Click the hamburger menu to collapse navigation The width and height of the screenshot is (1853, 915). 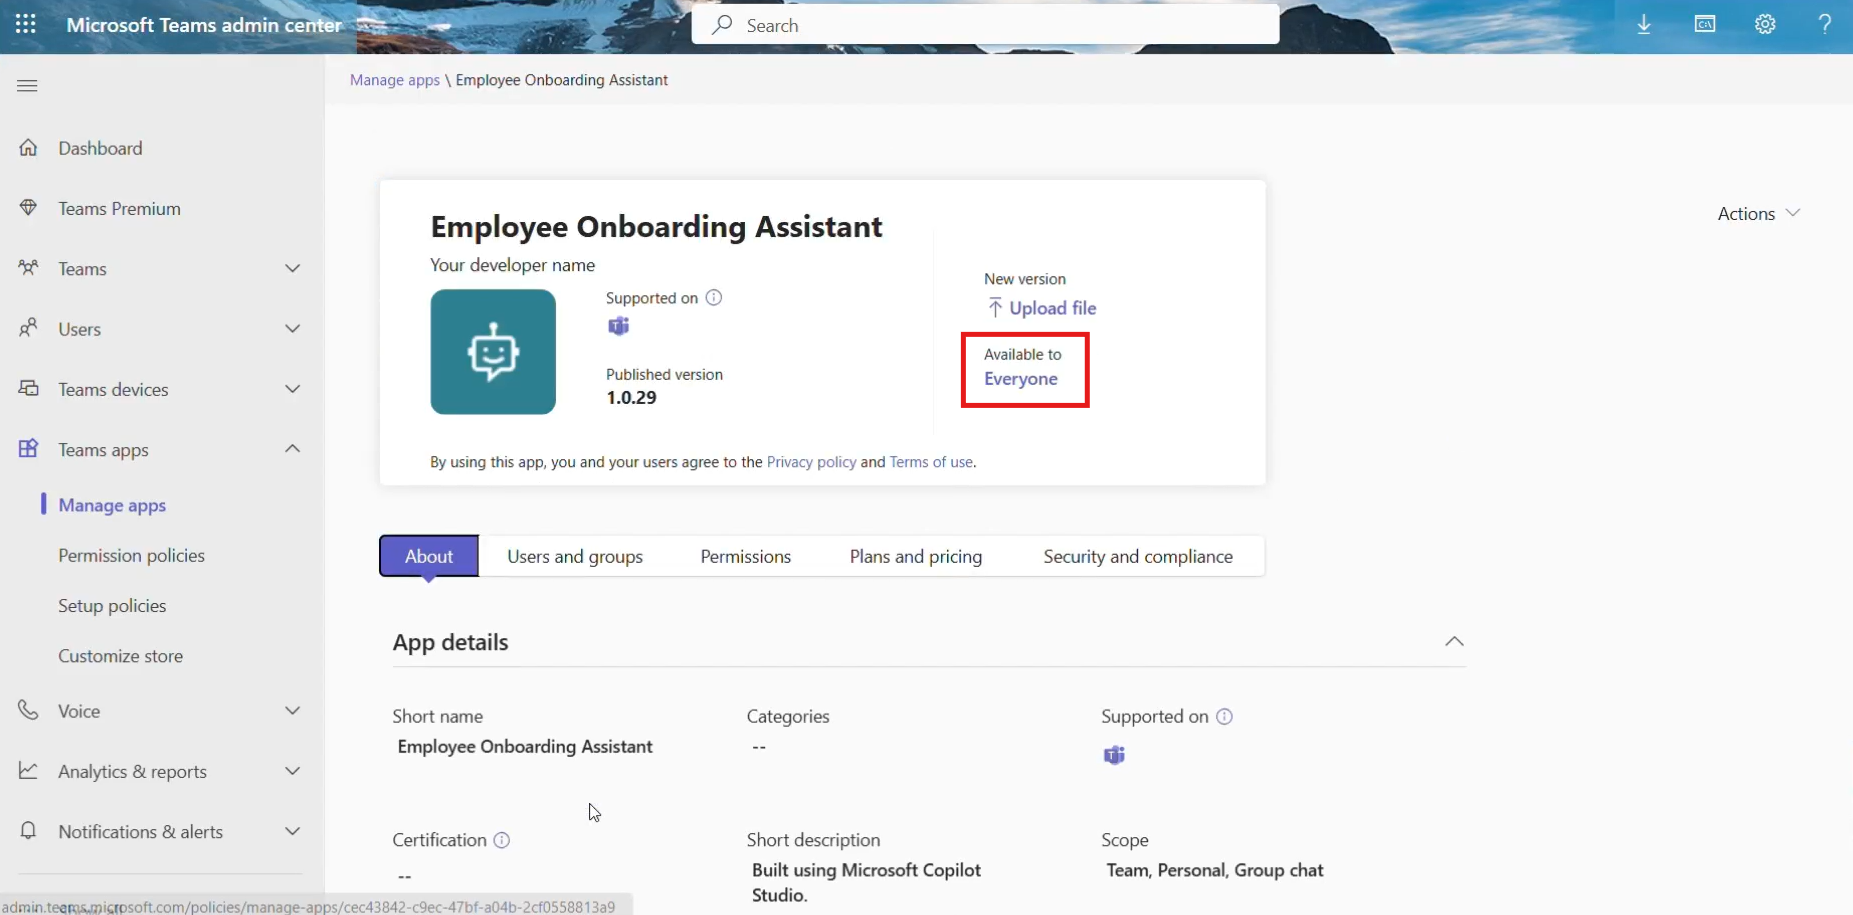pos(27,86)
